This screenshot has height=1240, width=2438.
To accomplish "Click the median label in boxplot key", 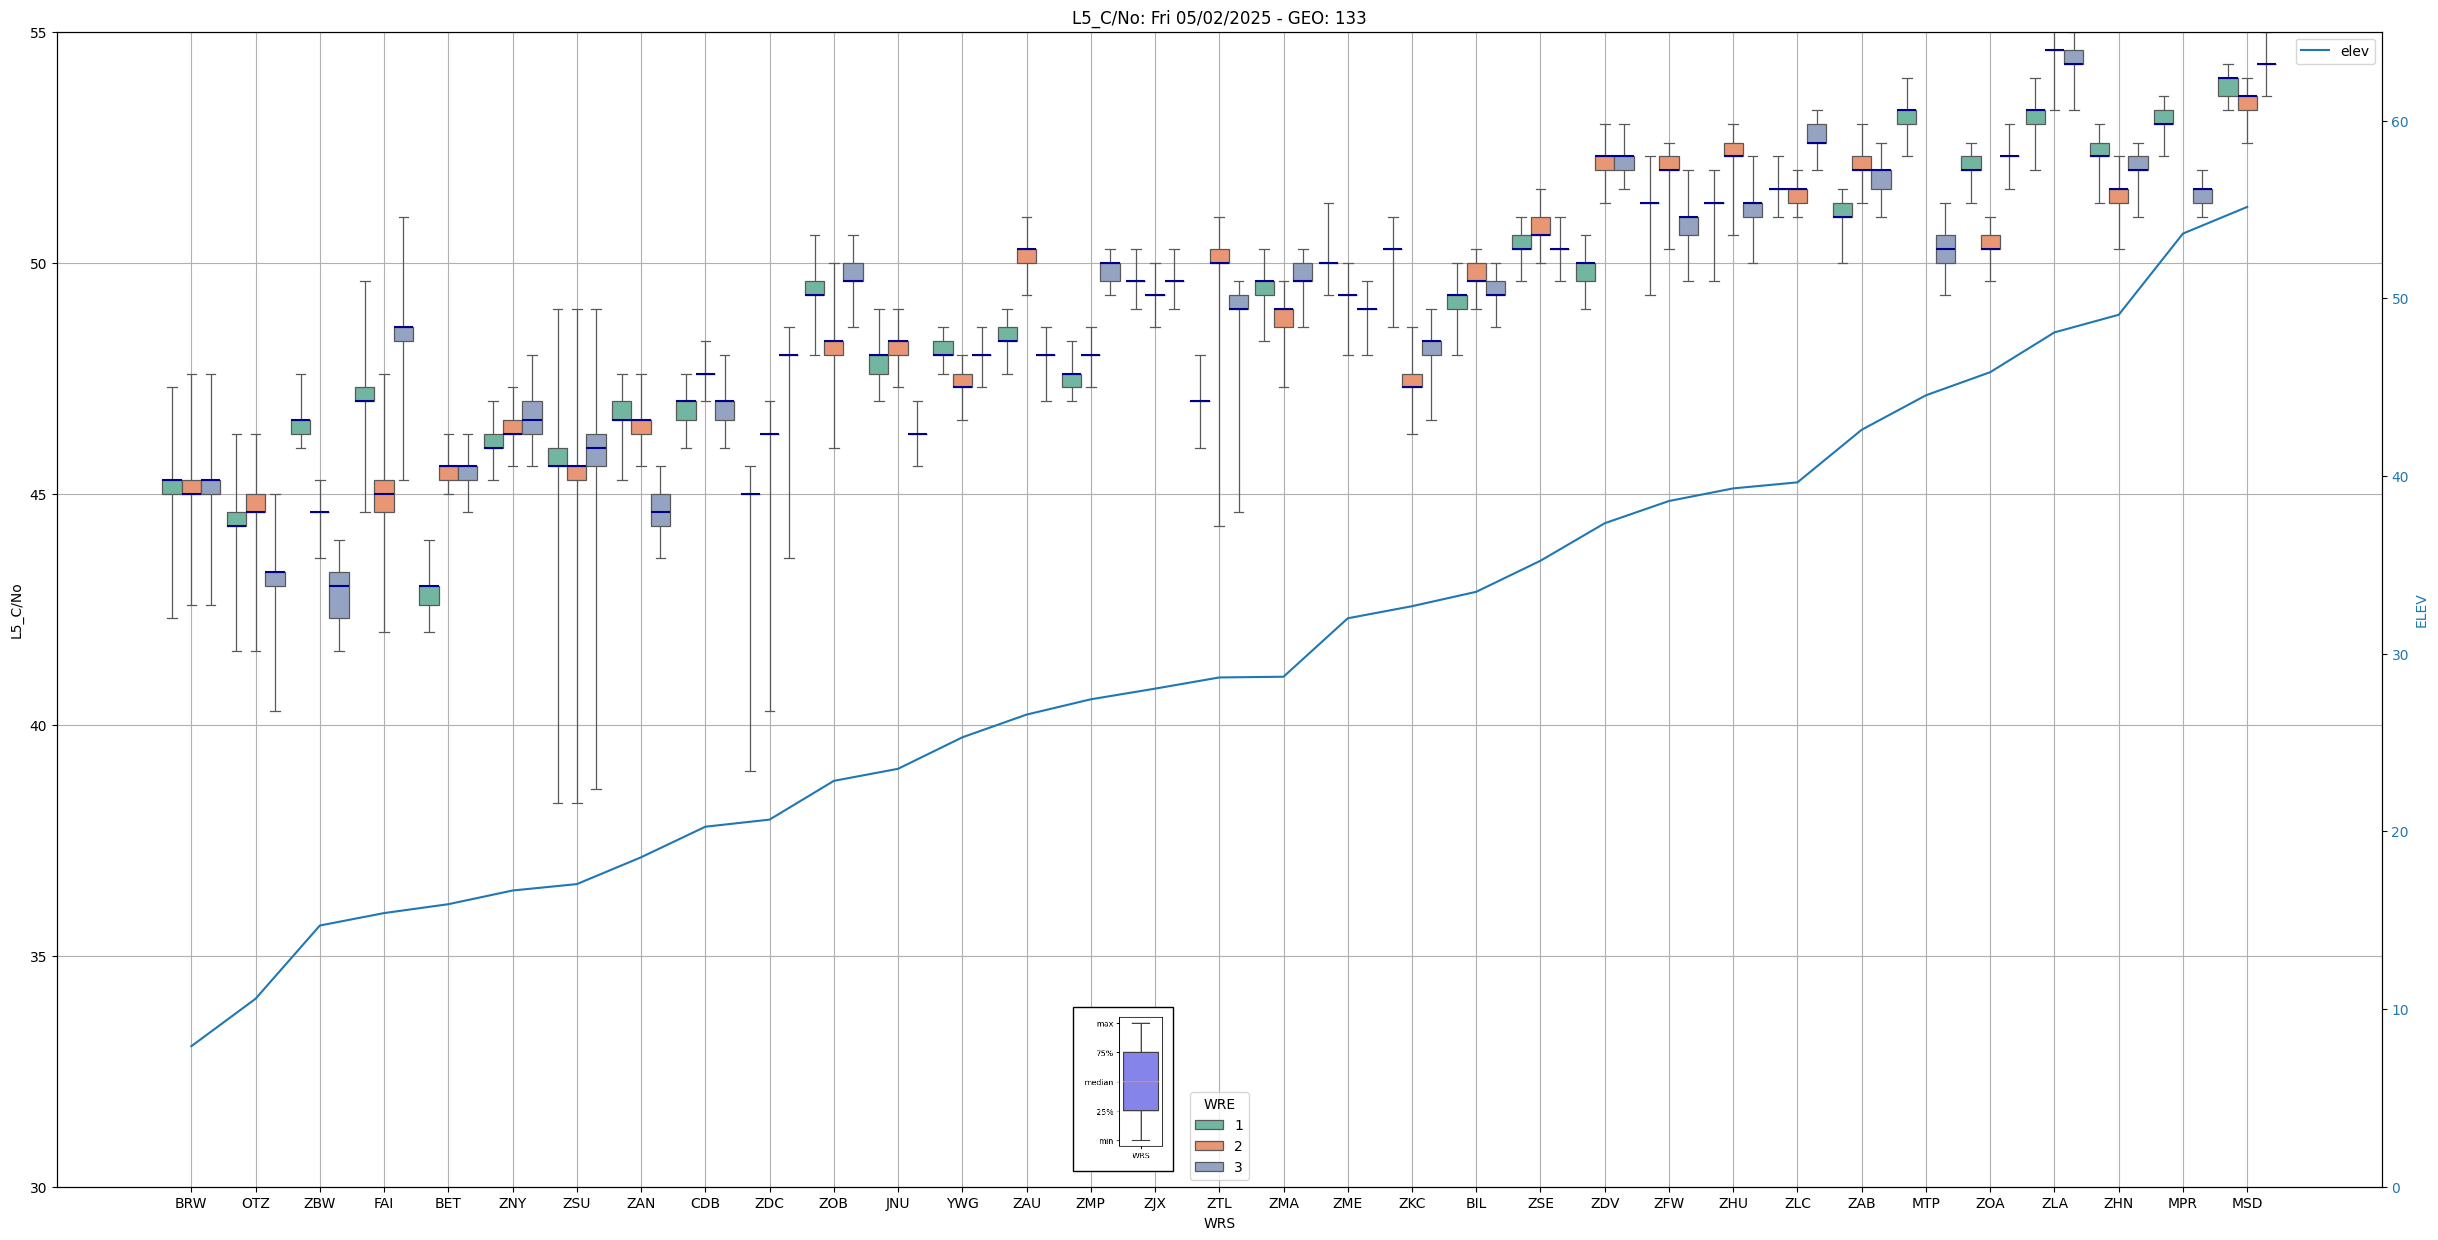I will click(x=1098, y=1082).
